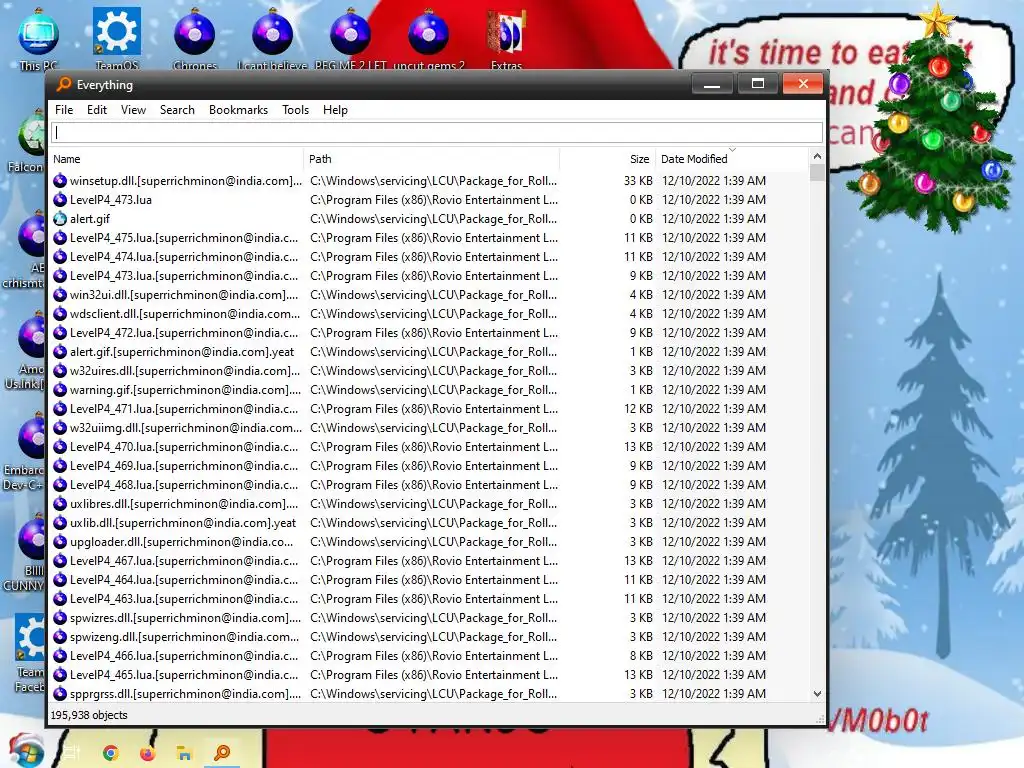Open the Windows Start button
Screen dimensions: 1024x768
click(26, 751)
